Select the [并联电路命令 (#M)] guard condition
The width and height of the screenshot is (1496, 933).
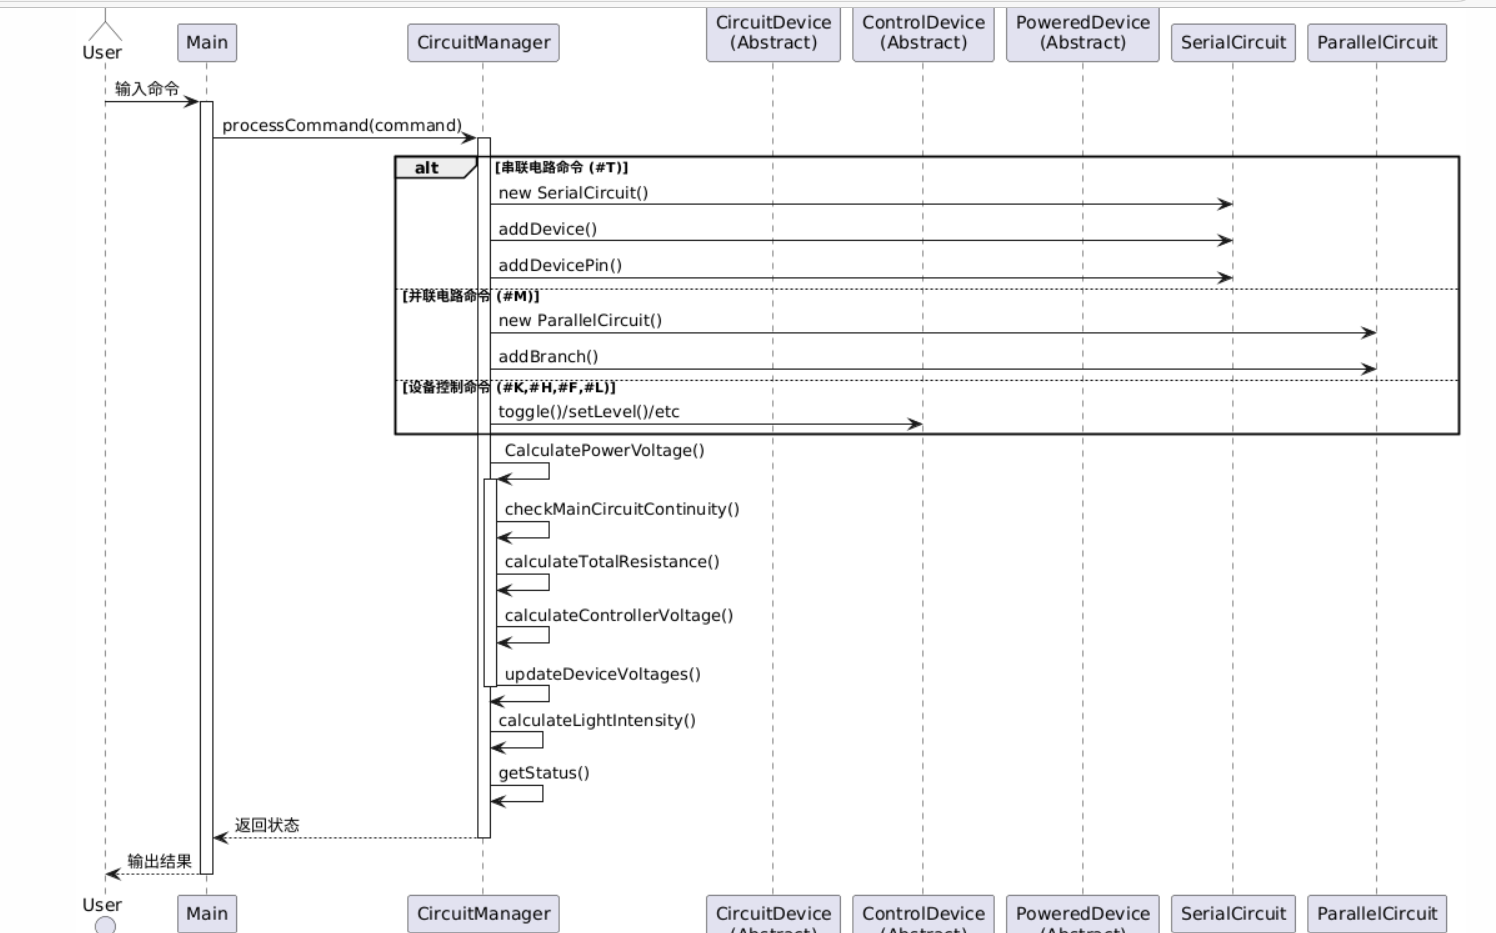[471, 295]
